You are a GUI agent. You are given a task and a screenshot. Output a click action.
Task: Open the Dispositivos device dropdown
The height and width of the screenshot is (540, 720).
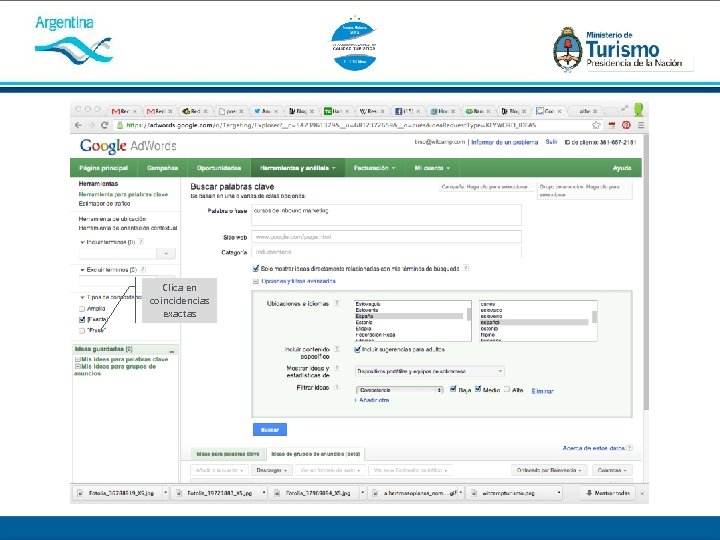[x=429, y=371]
